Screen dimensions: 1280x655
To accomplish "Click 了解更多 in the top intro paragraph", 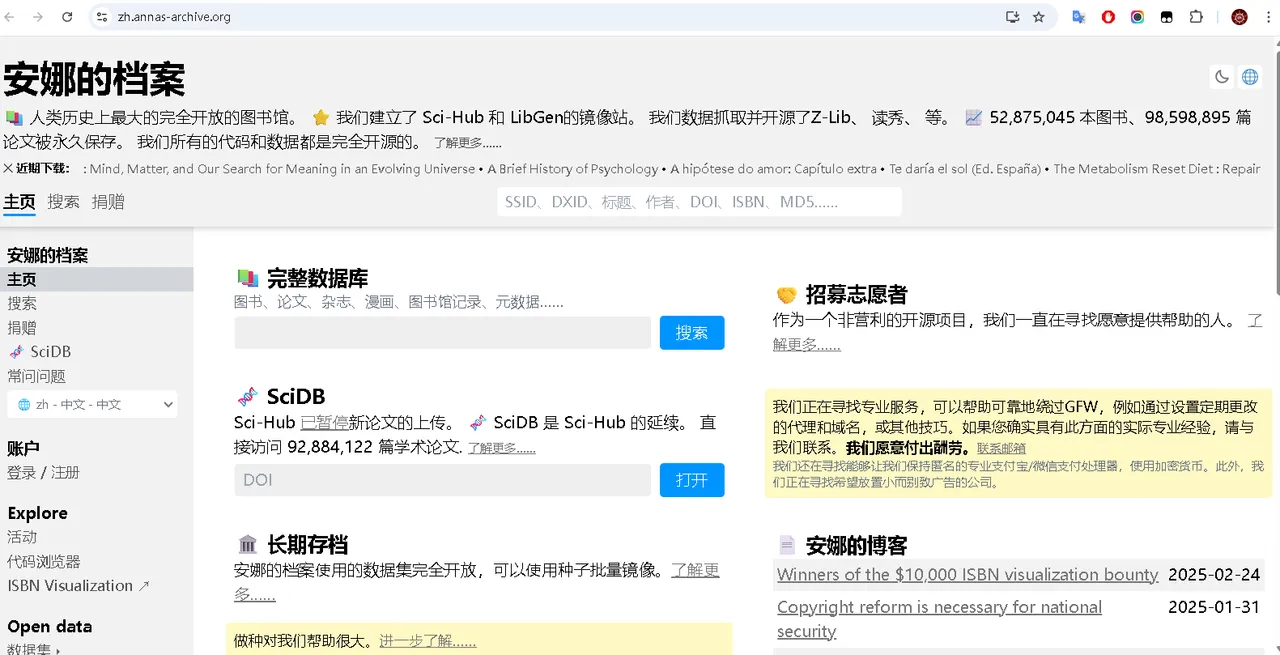I will tap(468, 143).
